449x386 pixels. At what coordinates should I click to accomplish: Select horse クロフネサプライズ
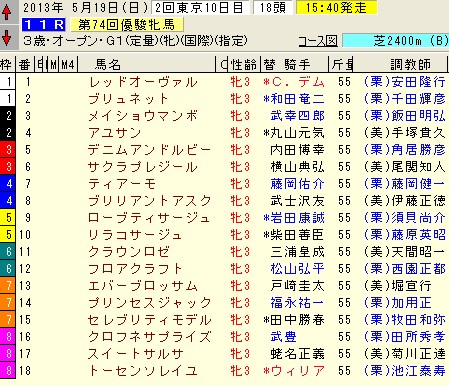click(149, 337)
